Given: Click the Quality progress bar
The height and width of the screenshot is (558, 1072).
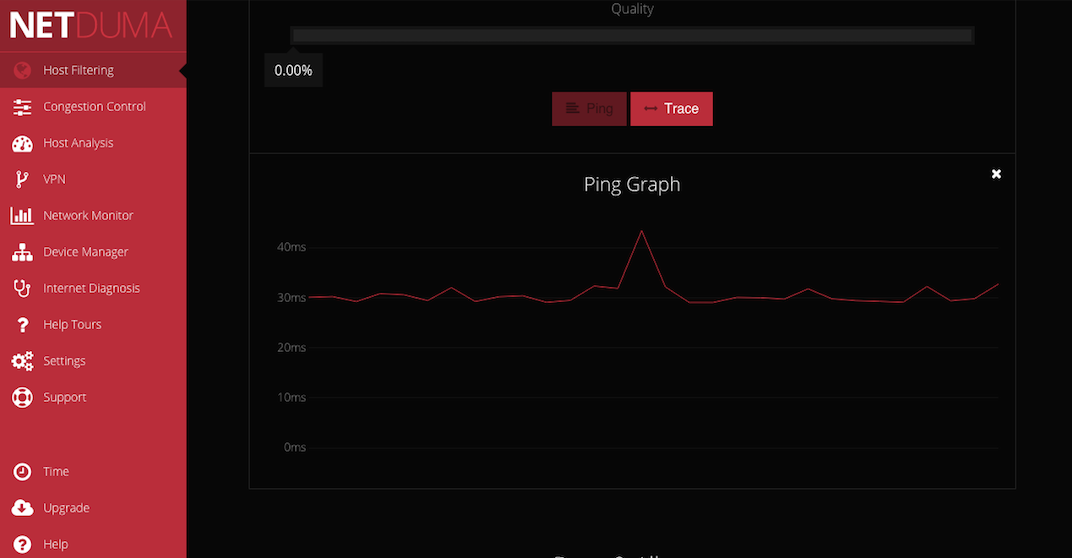Looking at the screenshot, I should pos(632,36).
